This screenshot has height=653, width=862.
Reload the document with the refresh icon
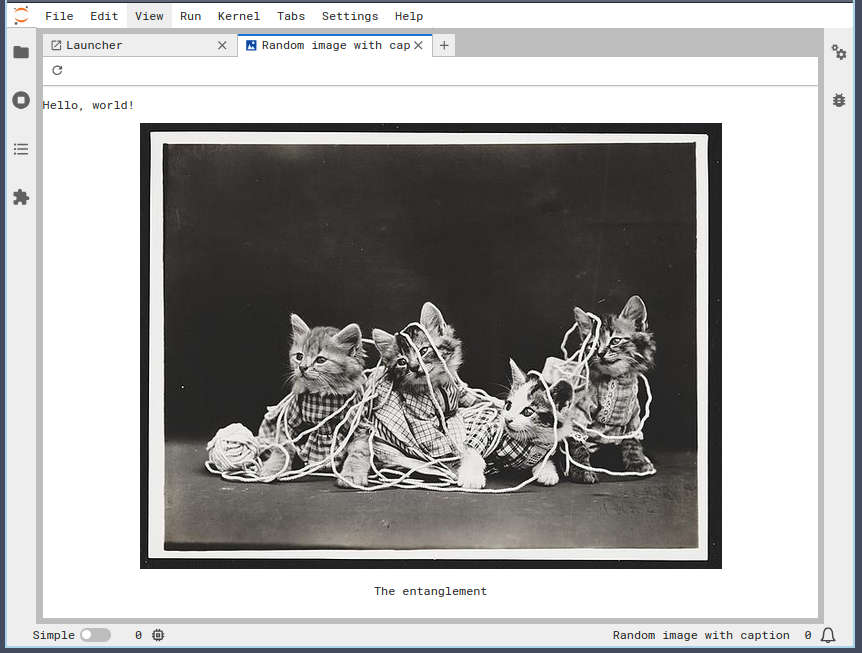tap(57, 70)
